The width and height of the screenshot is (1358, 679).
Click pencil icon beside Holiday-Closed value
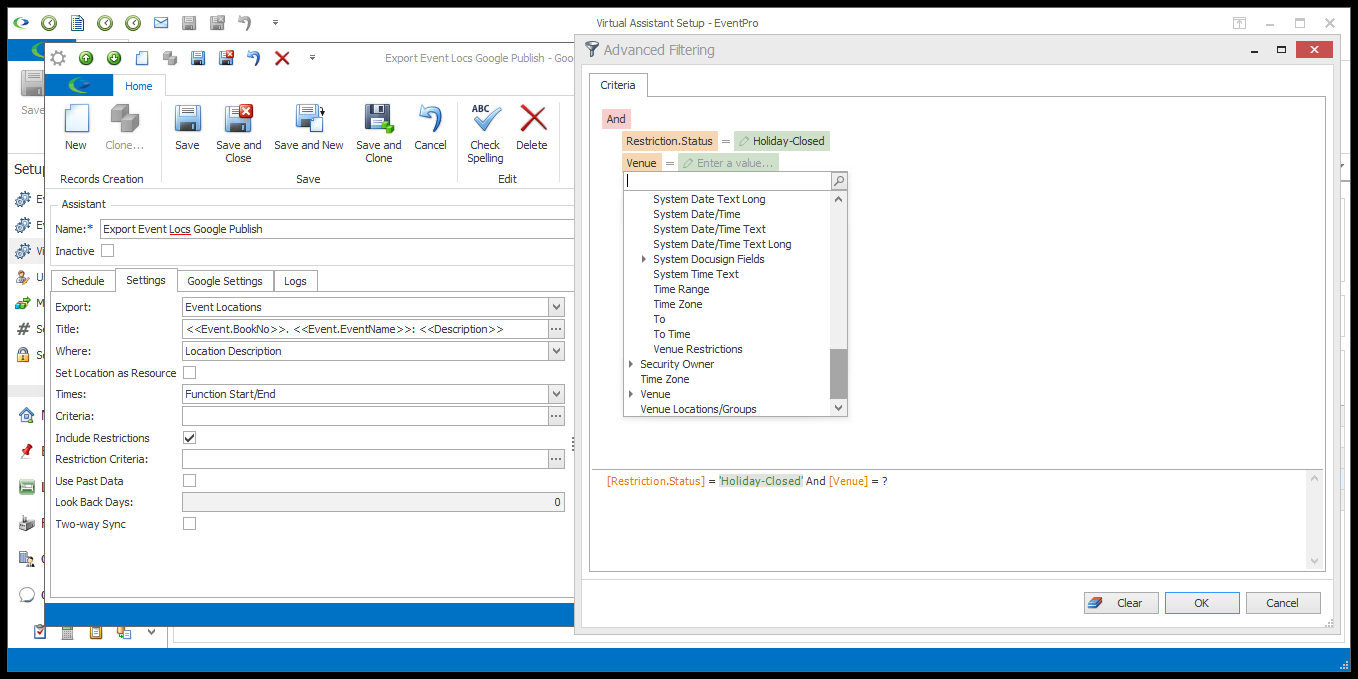[743, 141]
